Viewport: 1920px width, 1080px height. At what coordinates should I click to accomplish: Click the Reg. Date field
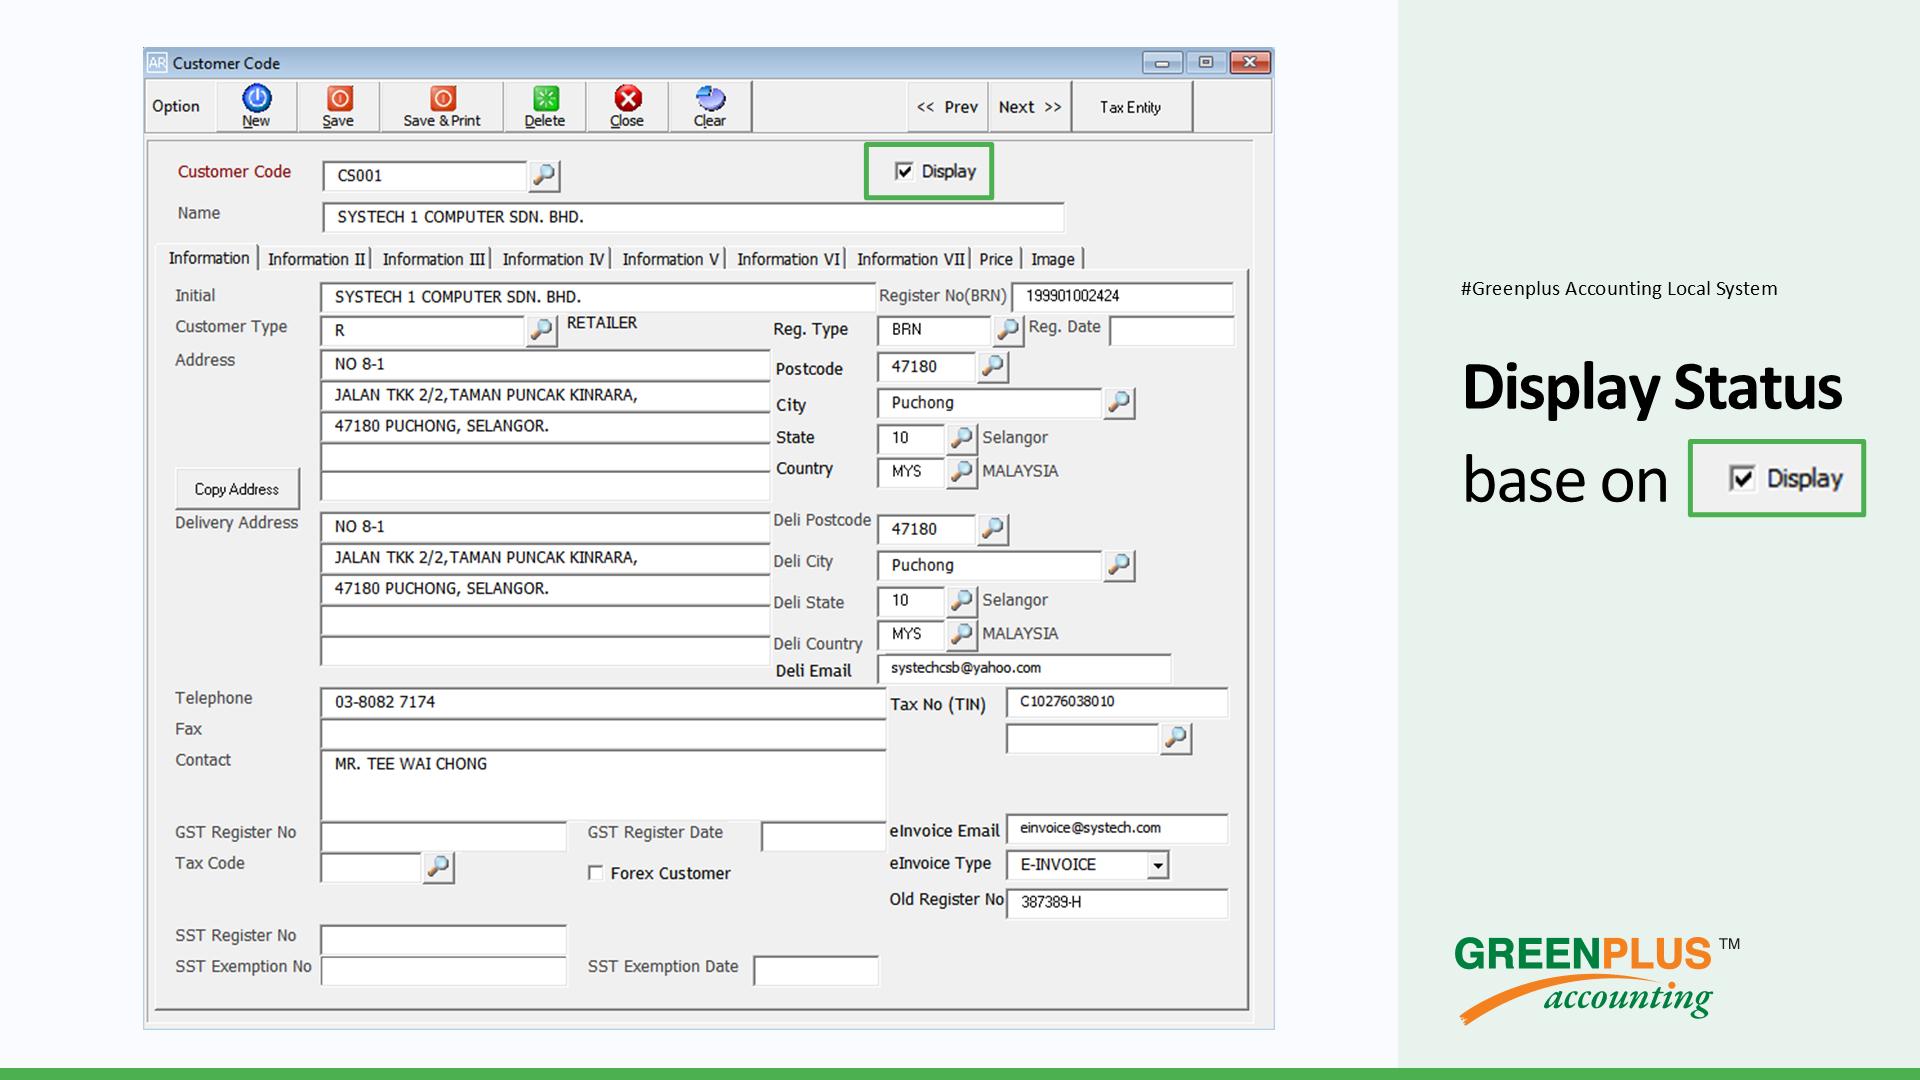pos(1171,330)
